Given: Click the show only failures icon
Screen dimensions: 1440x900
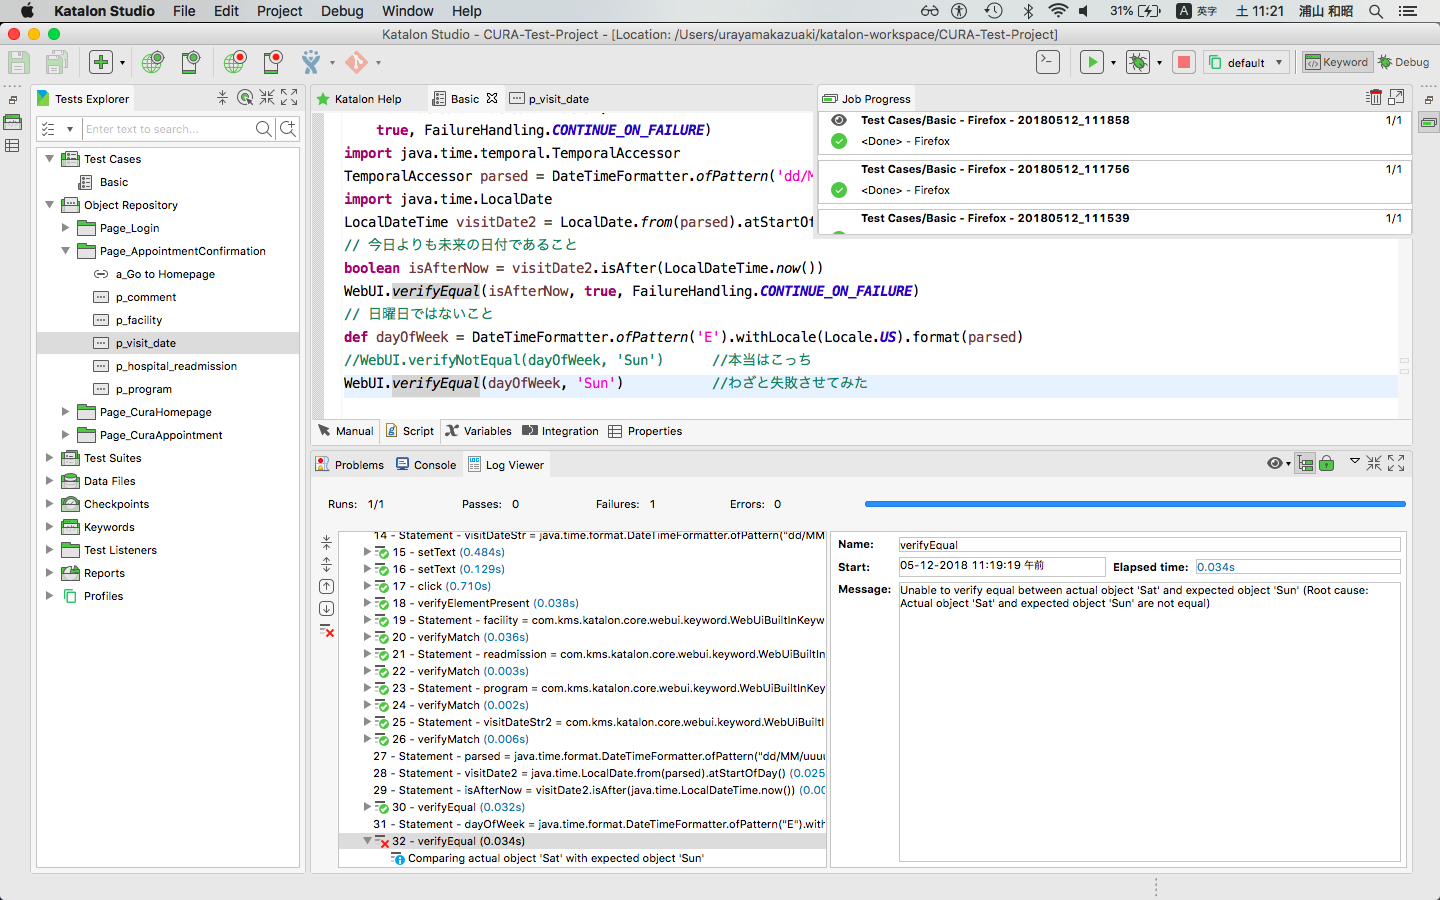Looking at the screenshot, I should coord(327,631).
